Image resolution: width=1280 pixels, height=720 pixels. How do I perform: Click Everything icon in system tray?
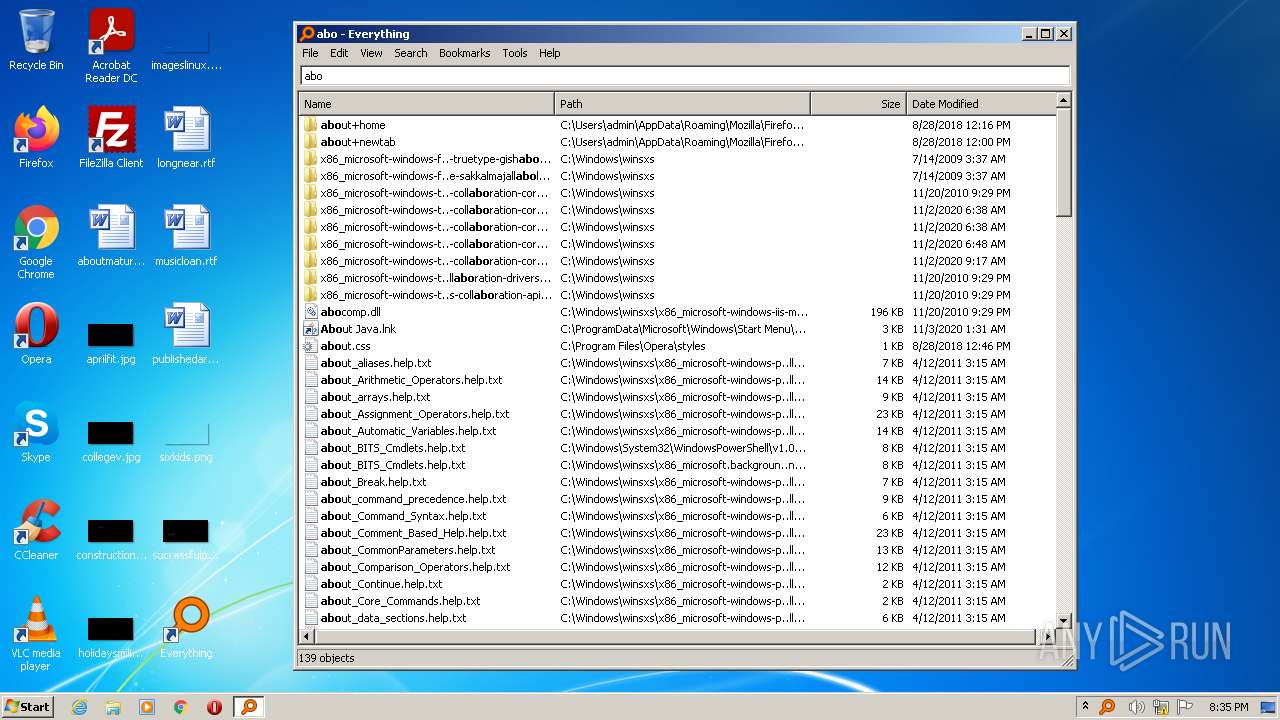(1108, 707)
